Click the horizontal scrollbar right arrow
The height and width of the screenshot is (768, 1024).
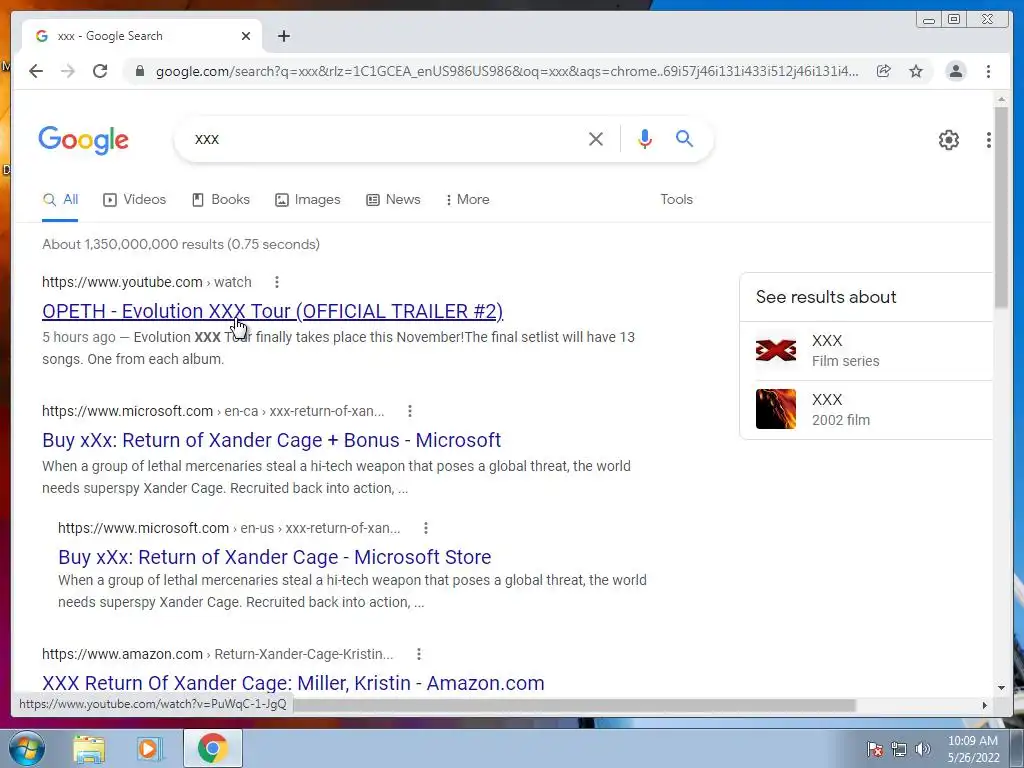point(985,705)
